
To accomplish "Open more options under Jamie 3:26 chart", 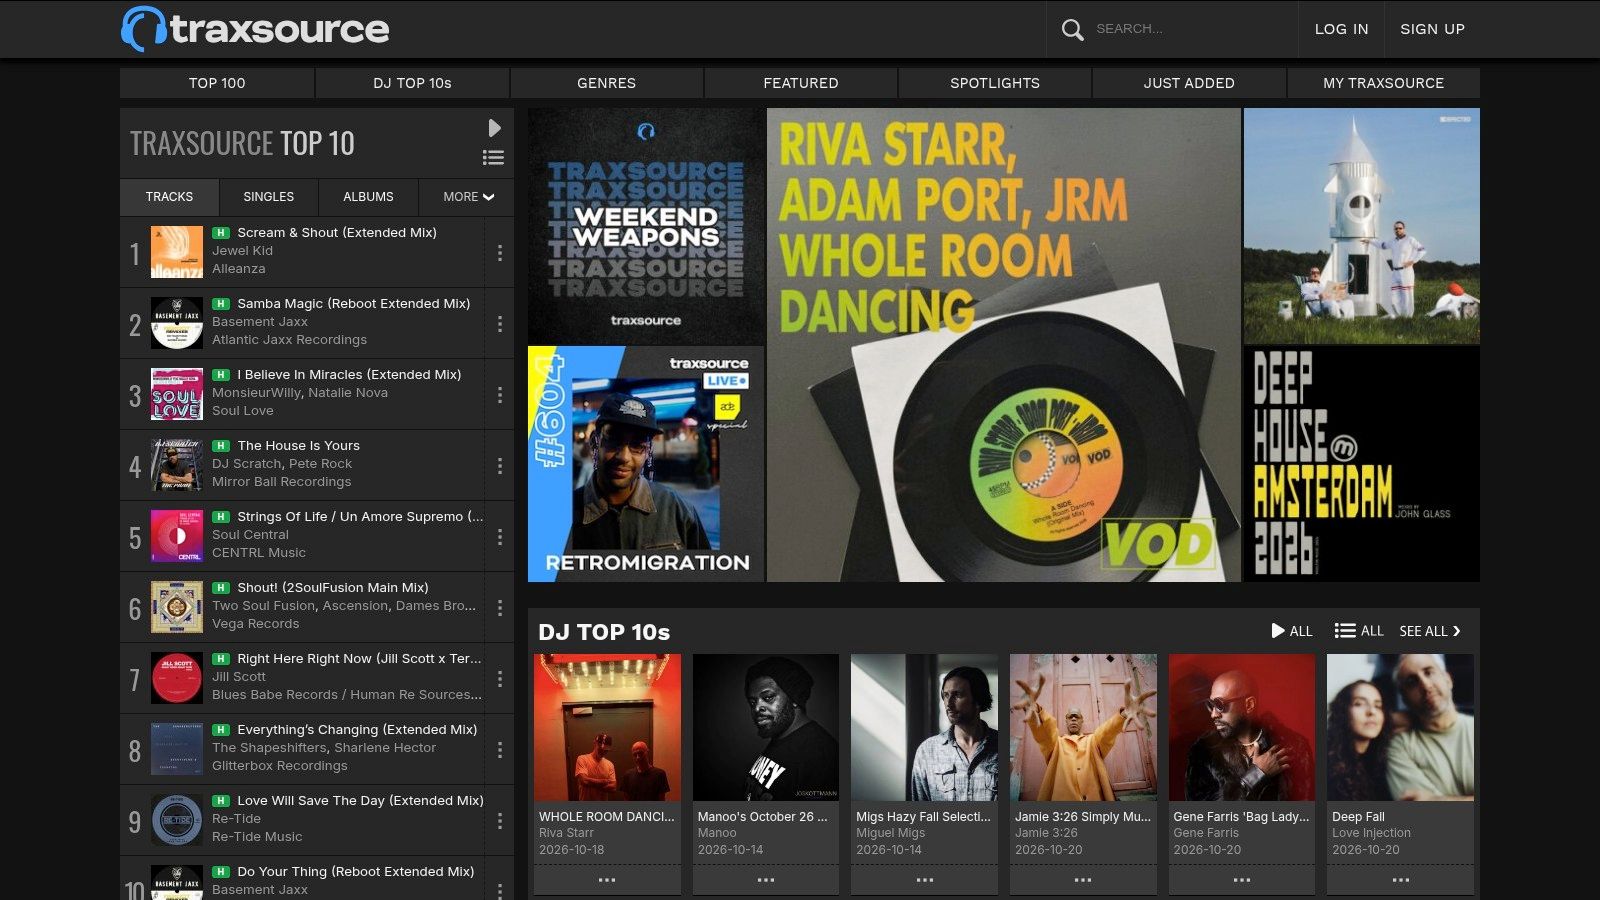I will (1083, 880).
